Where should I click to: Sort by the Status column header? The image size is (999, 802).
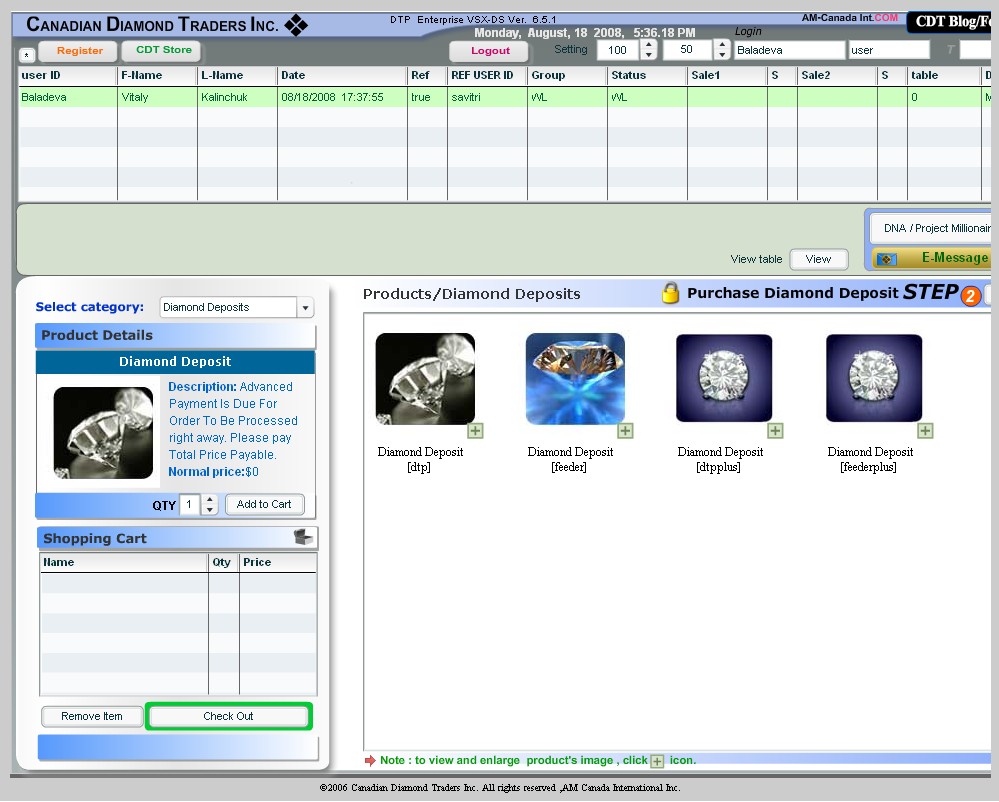tap(647, 76)
